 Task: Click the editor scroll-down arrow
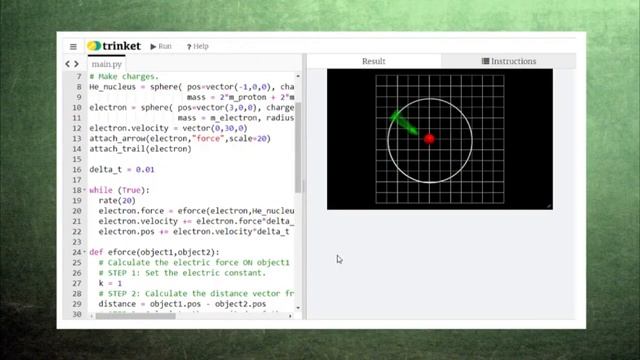(x=298, y=308)
